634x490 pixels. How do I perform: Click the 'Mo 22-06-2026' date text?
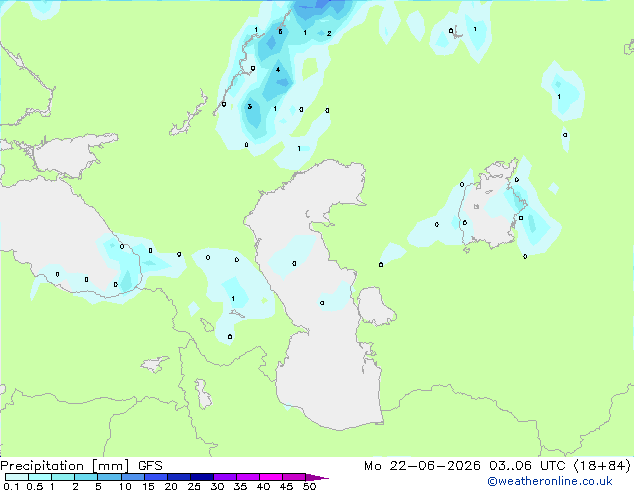click(x=422, y=466)
